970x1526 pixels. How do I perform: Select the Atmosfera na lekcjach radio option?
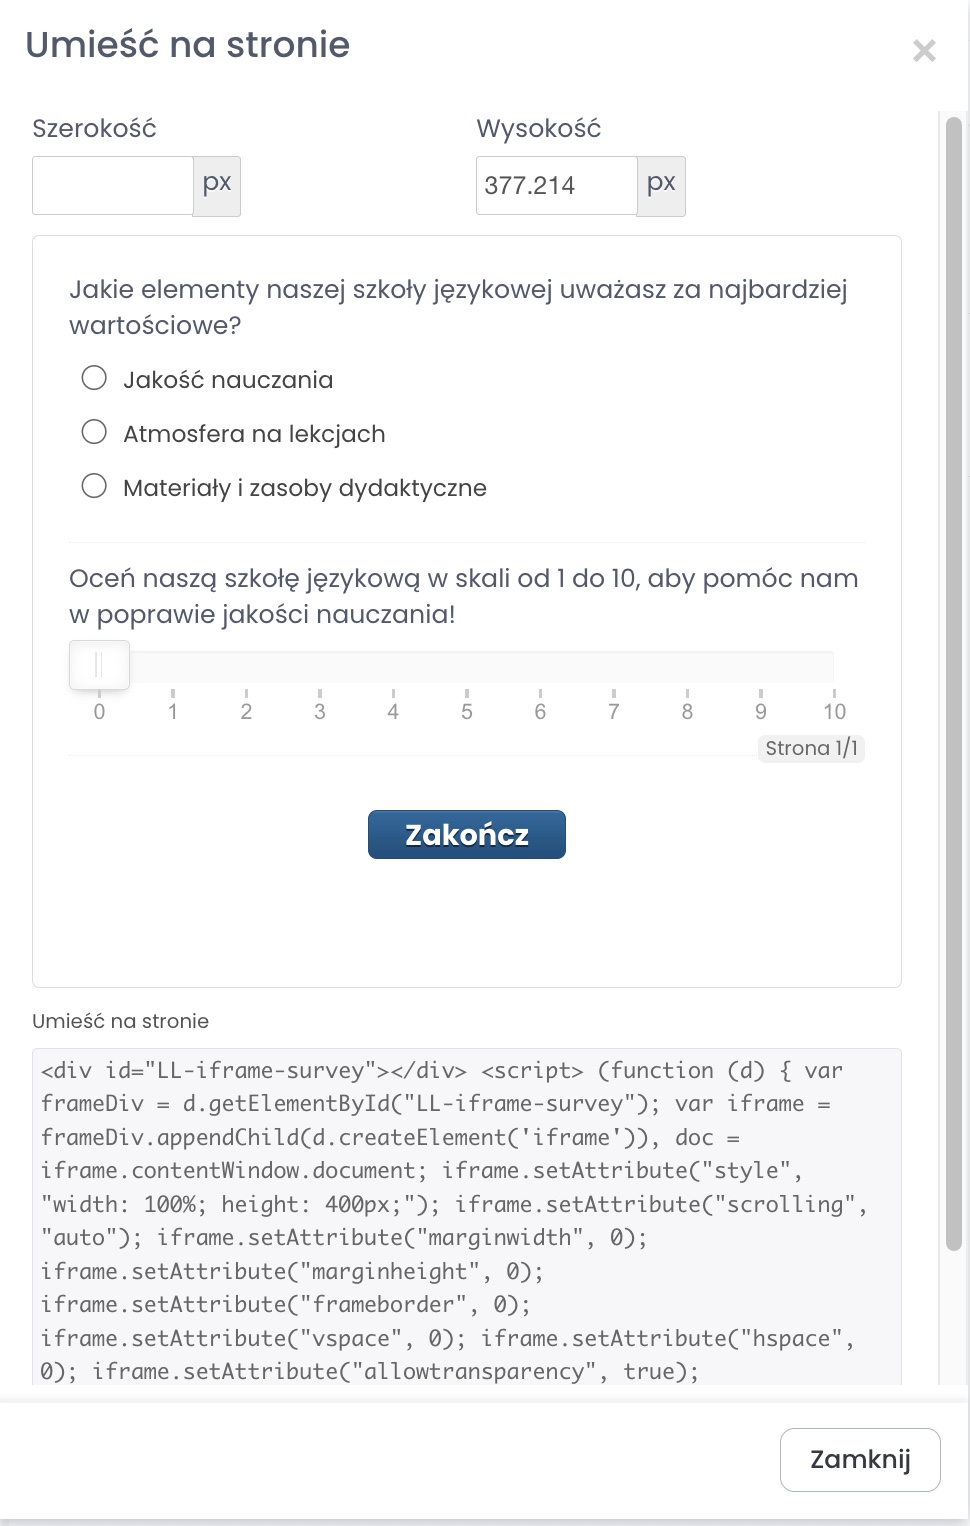click(x=94, y=432)
